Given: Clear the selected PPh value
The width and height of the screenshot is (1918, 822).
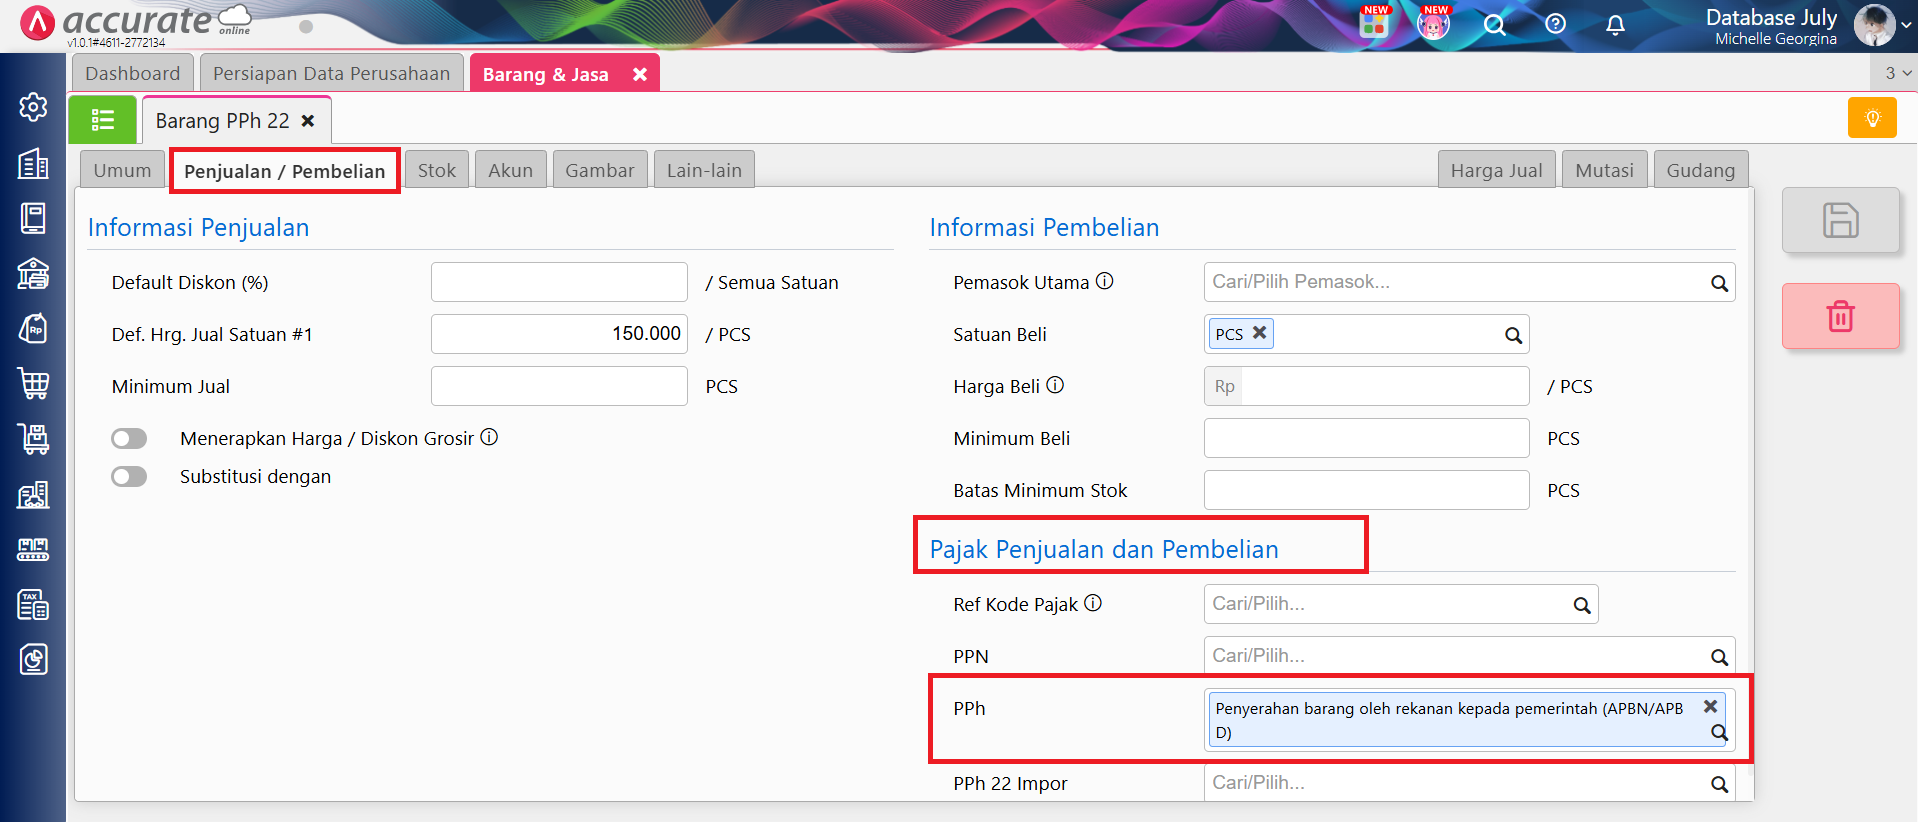Looking at the screenshot, I should 1710,706.
